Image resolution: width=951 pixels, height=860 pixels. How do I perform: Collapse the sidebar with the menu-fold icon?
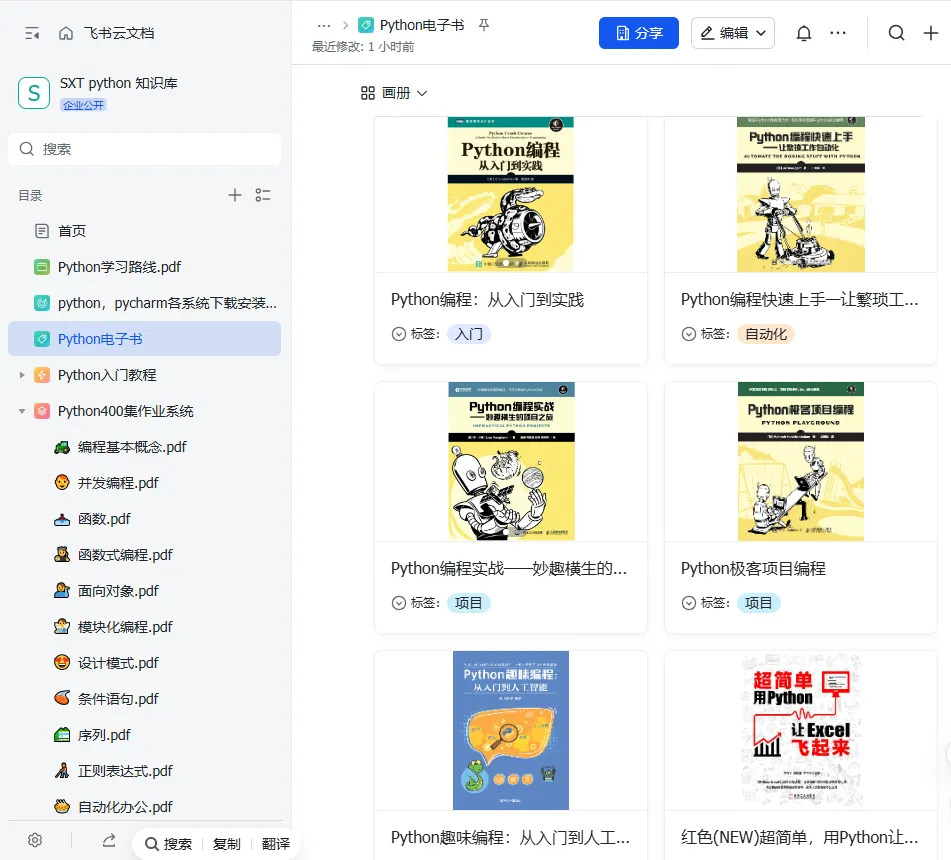click(x=32, y=33)
